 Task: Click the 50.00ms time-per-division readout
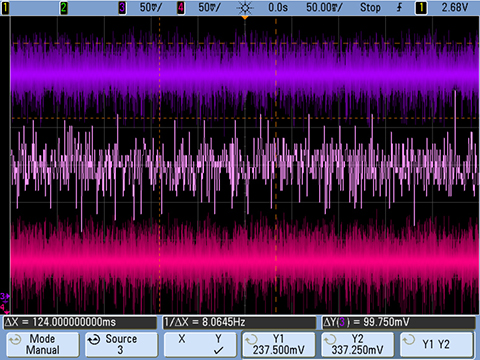point(324,7)
